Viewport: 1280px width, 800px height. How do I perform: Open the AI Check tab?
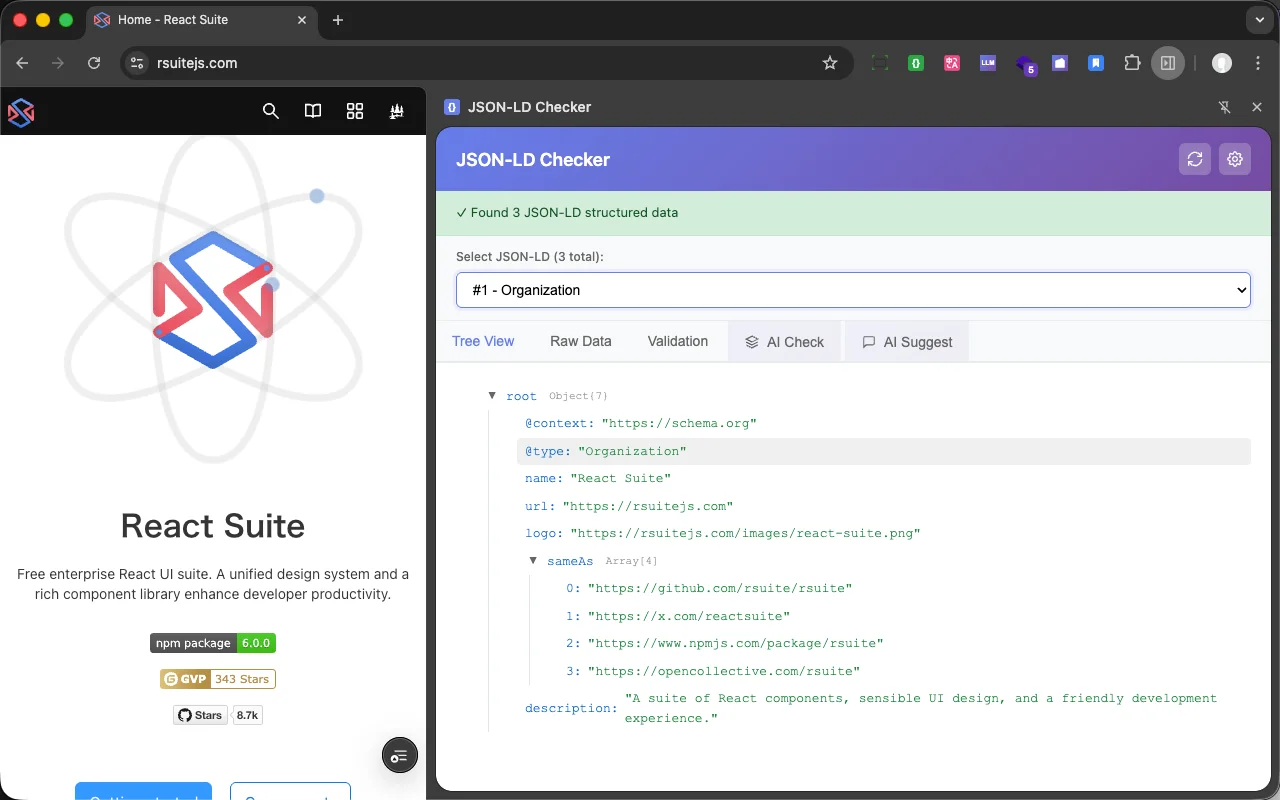(785, 341)
